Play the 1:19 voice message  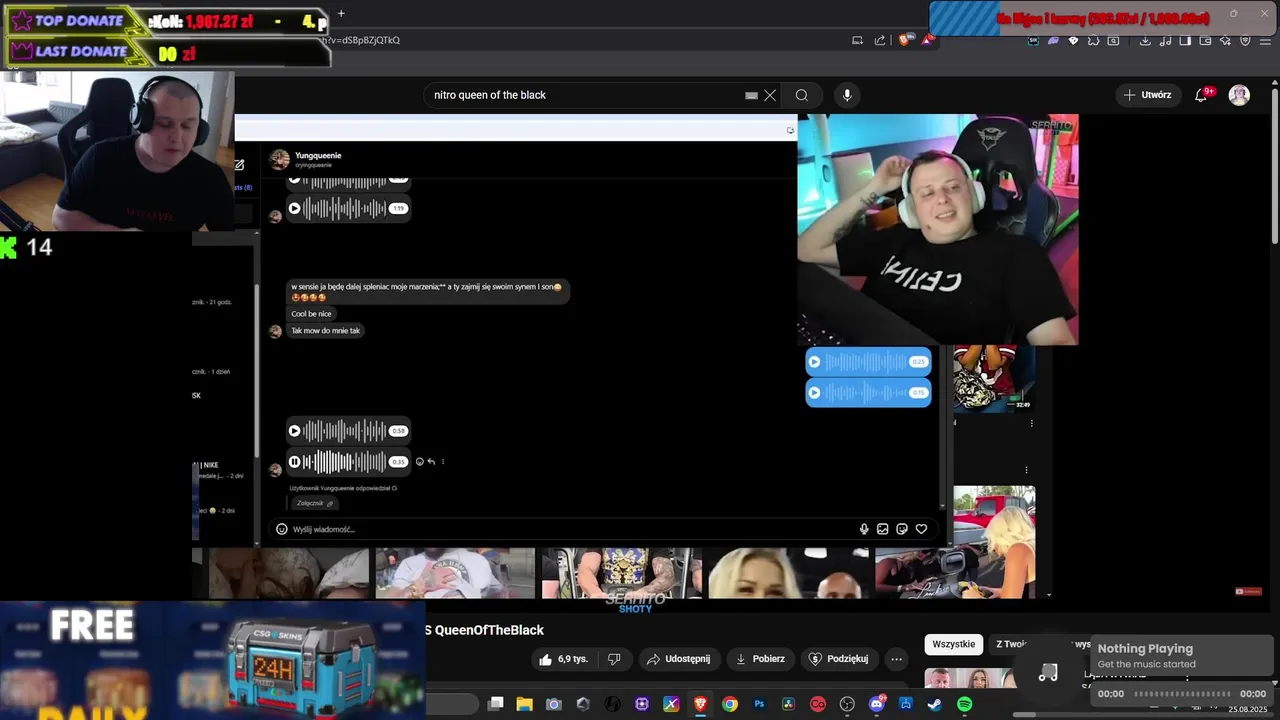pyautogui.click(x=294, y=208)
